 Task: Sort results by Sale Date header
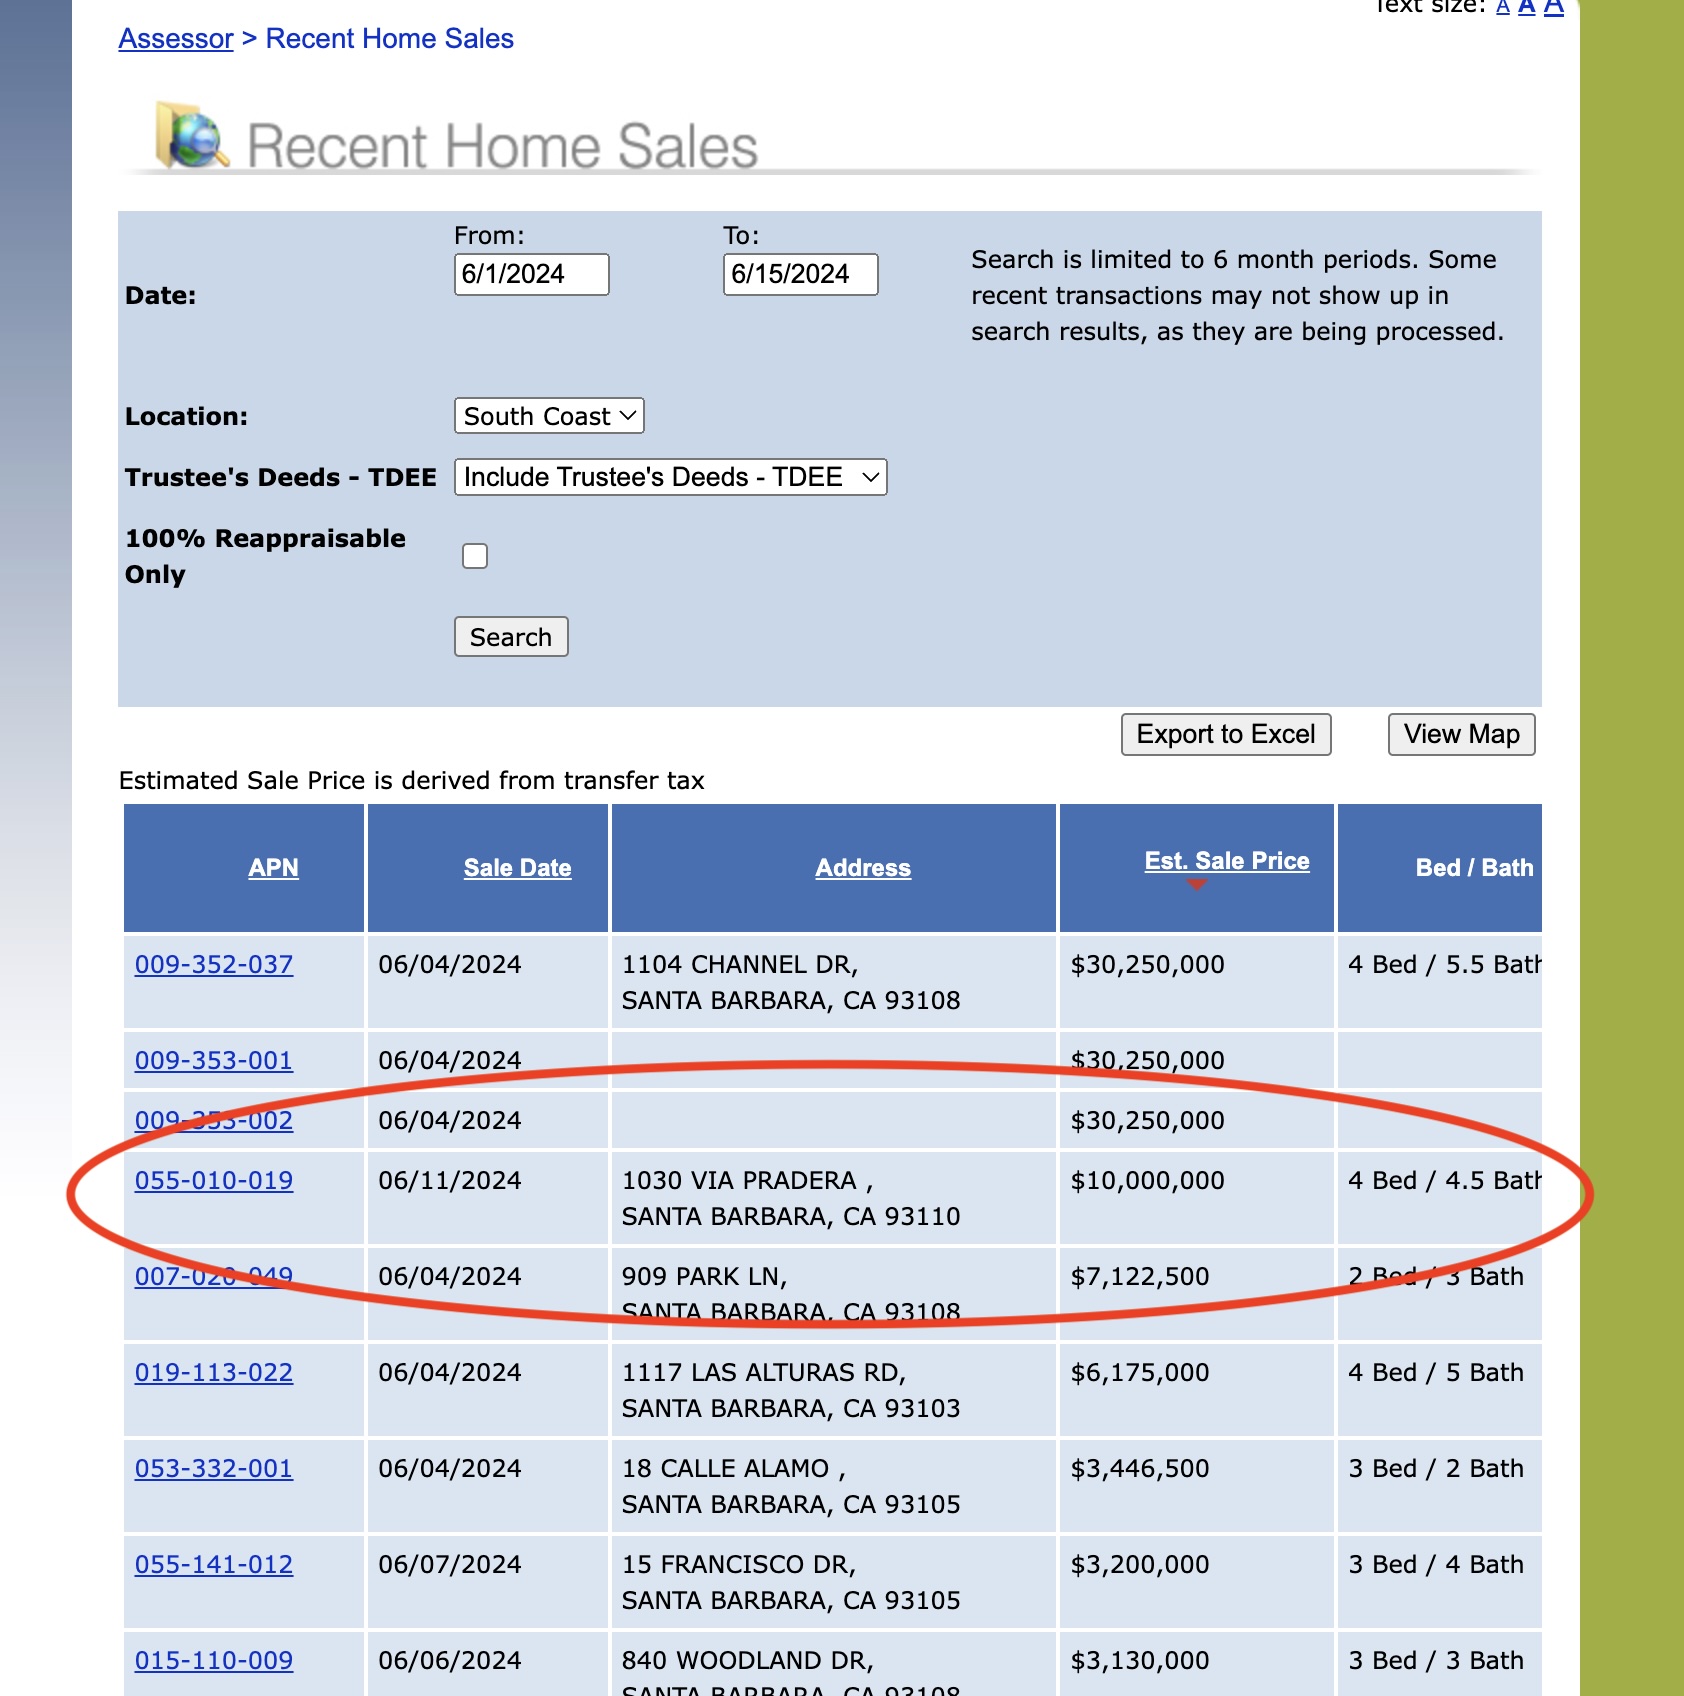517,868
